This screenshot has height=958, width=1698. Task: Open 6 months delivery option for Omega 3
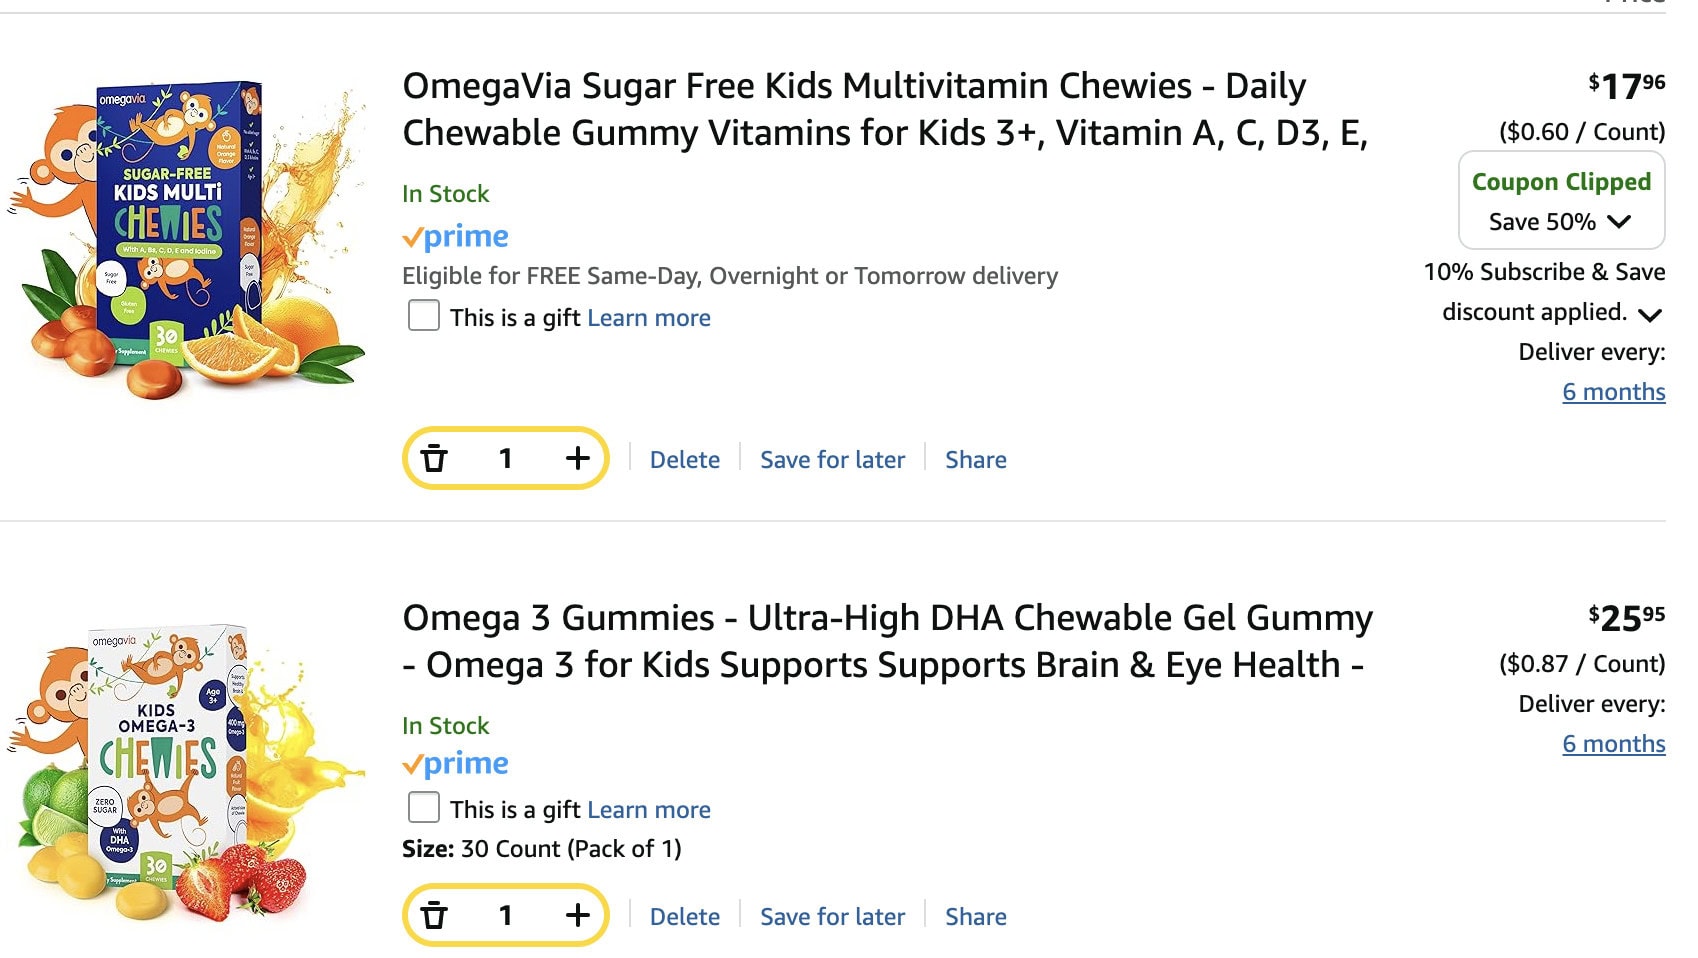(x=1613, y=744)
